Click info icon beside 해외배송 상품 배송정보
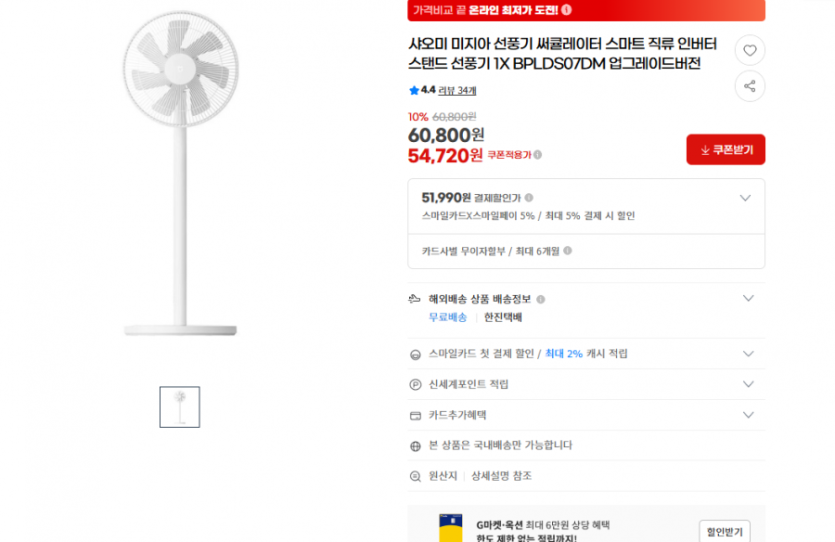The height and width of the screenshot is (542, 835). point(541,299)
